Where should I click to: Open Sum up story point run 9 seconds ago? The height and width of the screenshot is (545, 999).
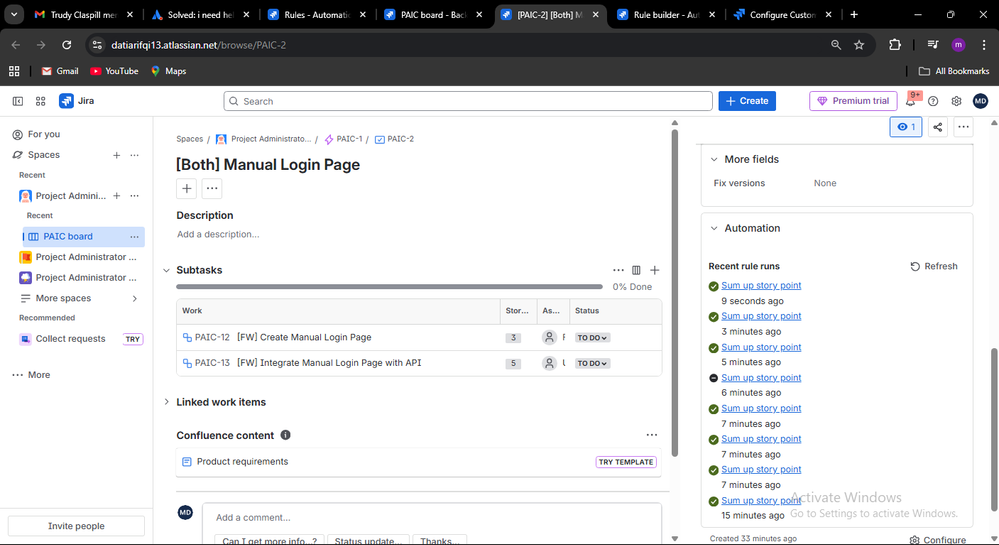tap(761, 286)
